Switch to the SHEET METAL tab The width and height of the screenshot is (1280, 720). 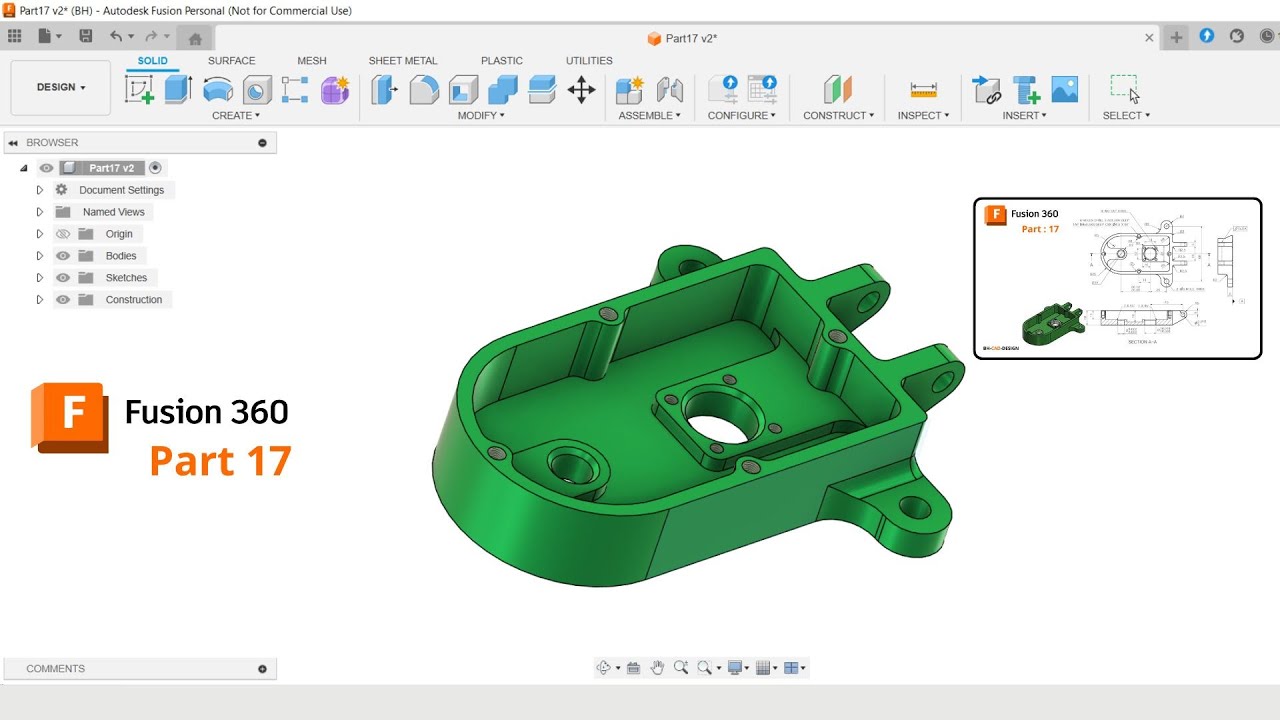[403, 61]
